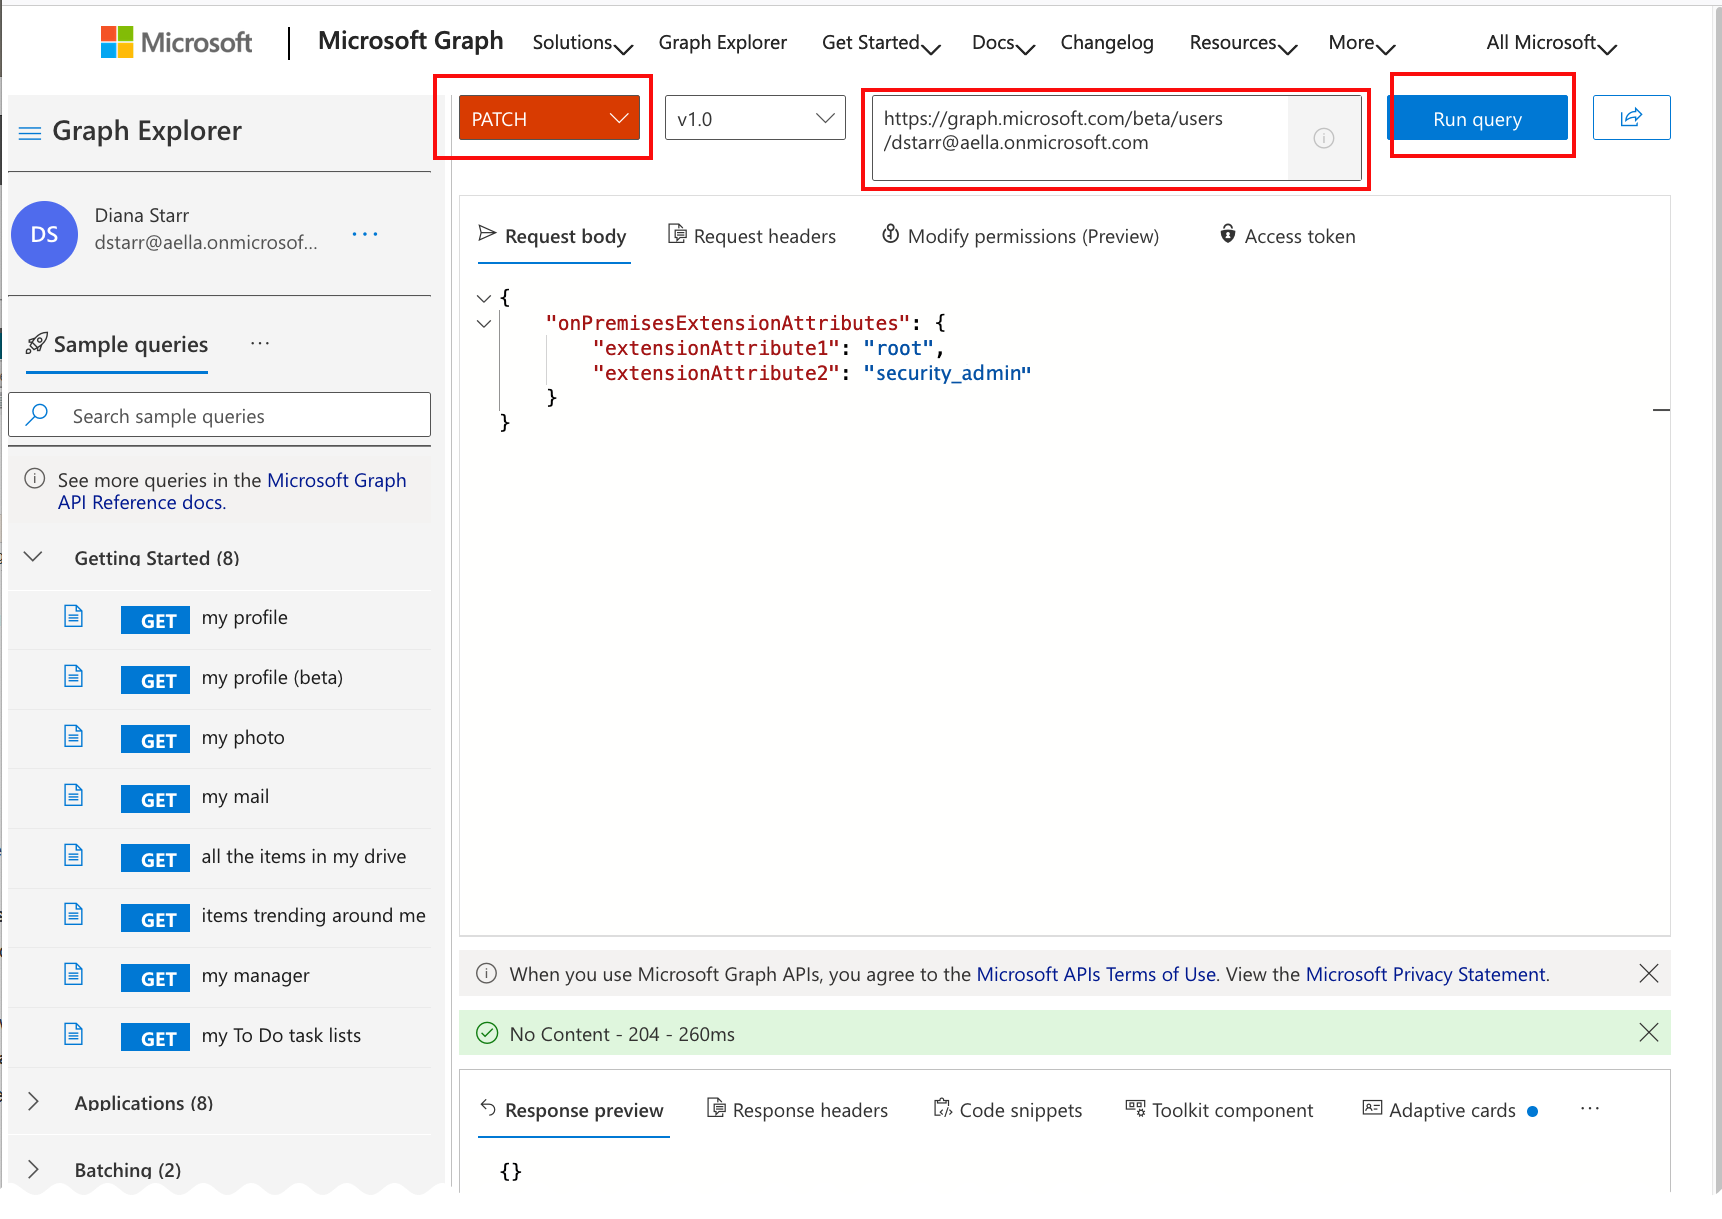The image size is (1722, 1219).
Task: Open the PATCH HTTP method dropdown
Action: [549, 119]
